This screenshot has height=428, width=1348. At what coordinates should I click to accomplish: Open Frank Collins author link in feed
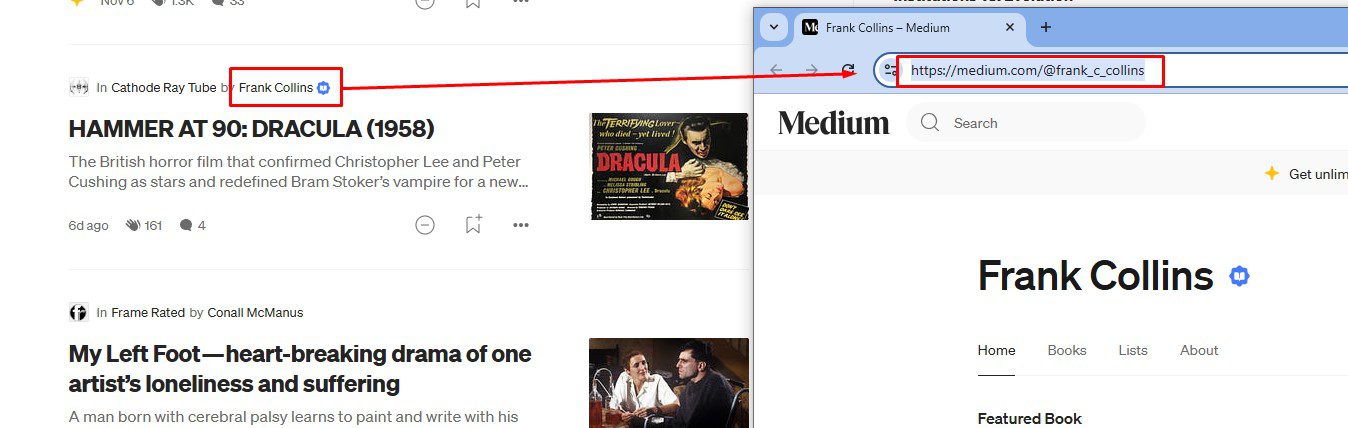pyautogui.click(x=275, y=88)
